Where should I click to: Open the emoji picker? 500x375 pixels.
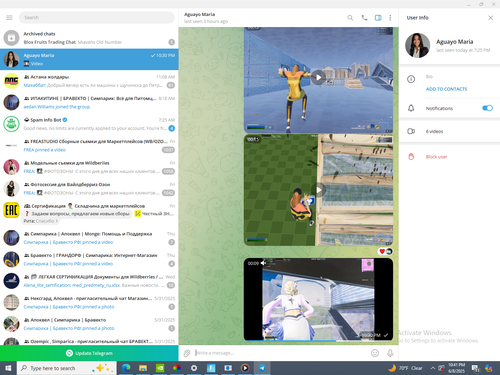pos(375,353)
